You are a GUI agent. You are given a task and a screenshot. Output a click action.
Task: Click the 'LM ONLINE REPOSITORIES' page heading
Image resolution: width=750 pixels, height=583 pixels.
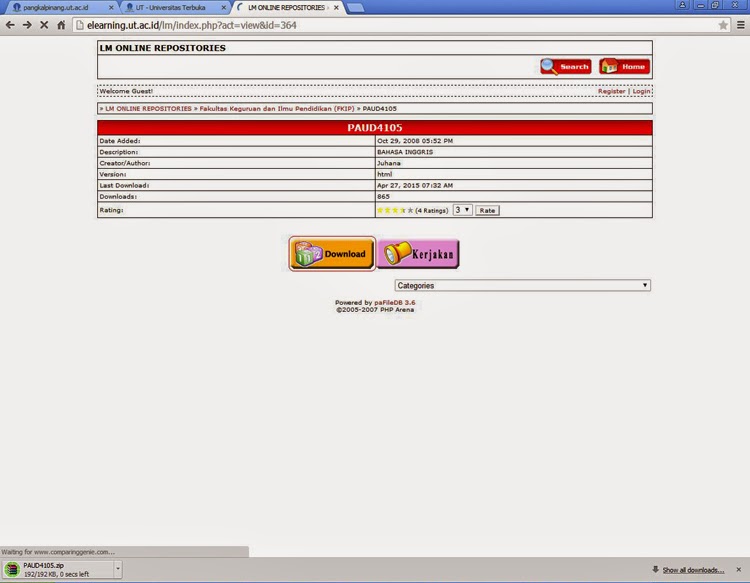pos(163,48)
